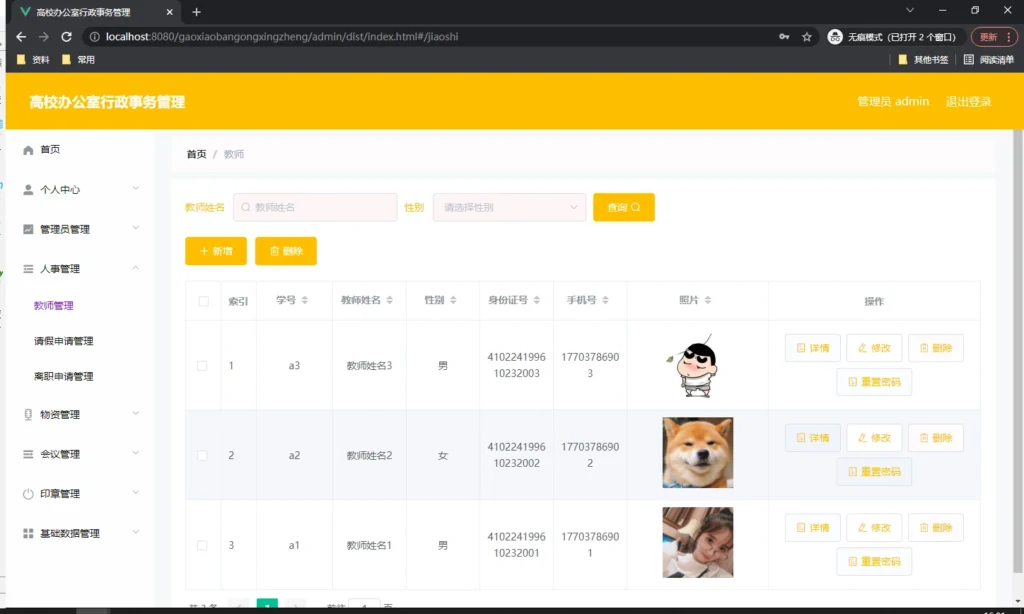Open the 请选择性别 dropdown
Screen dimensions: 1024x614
click(x=508, y=206)
